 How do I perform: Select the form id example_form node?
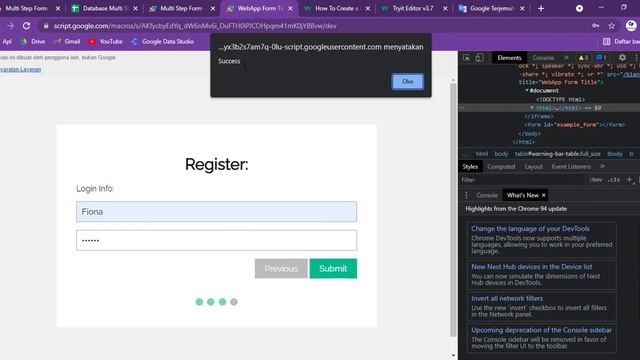tap(575, 125)
